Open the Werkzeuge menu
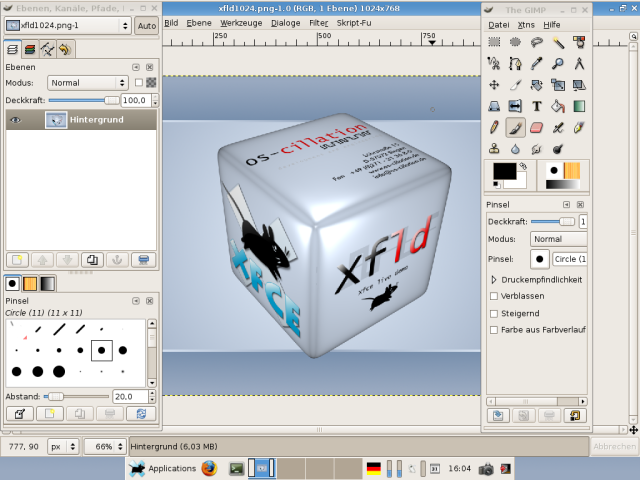640x480 pixels. (x=241, y=23)
